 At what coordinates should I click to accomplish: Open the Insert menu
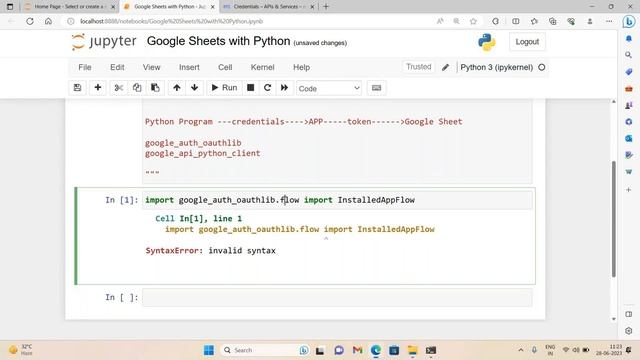click(189, 67)
